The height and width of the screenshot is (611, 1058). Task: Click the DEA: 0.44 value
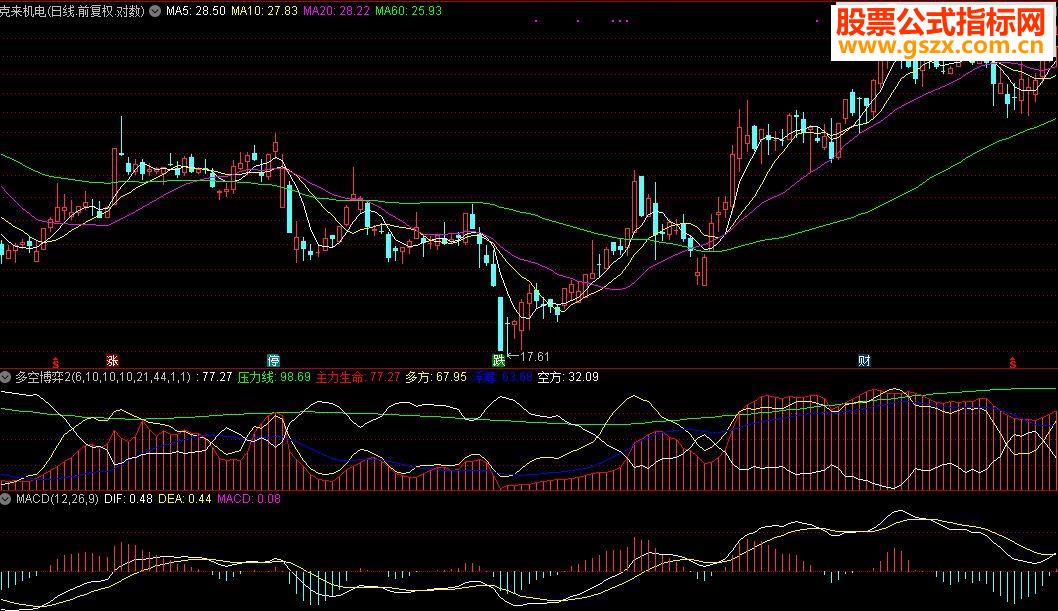185,499
